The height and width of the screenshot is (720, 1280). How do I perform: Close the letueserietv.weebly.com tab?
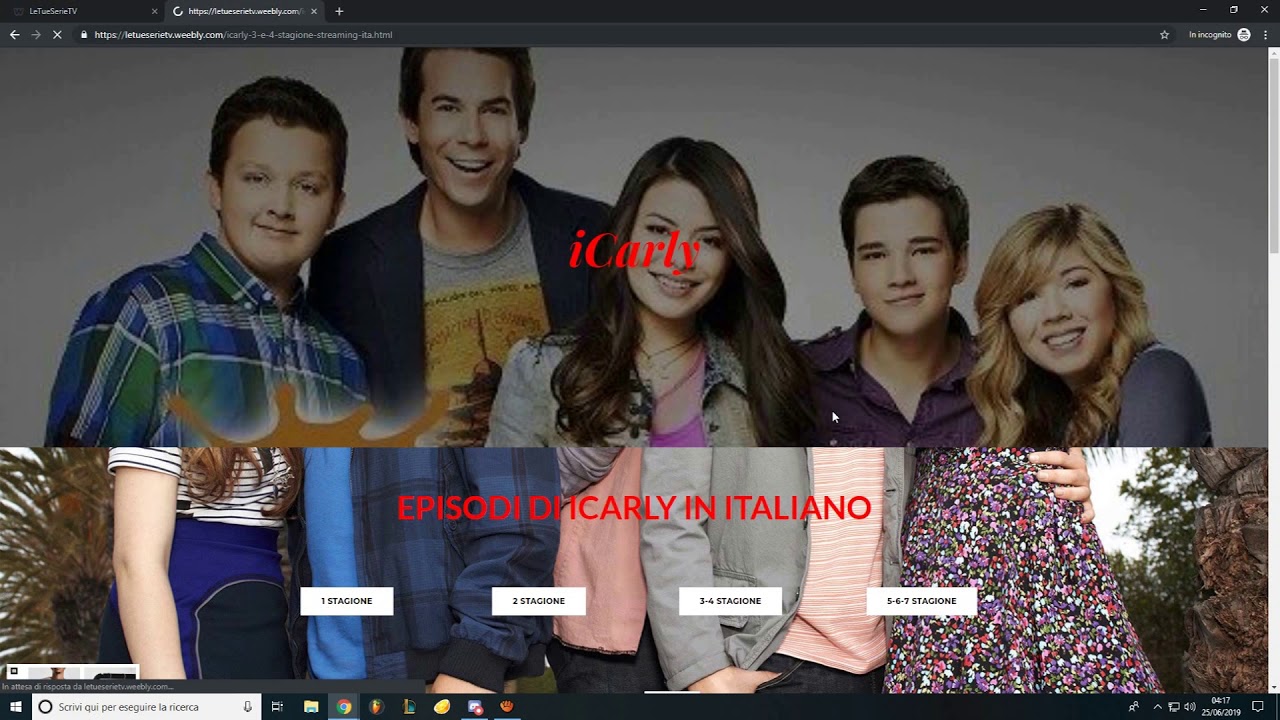coord(314,11)
